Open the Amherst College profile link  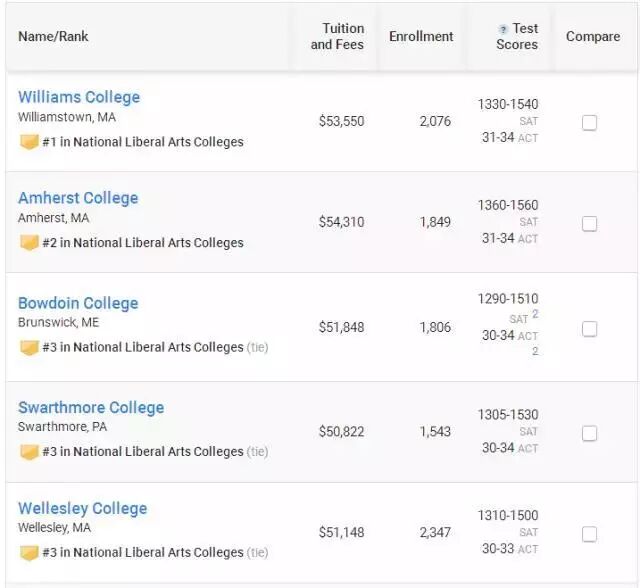pos(78,198)
